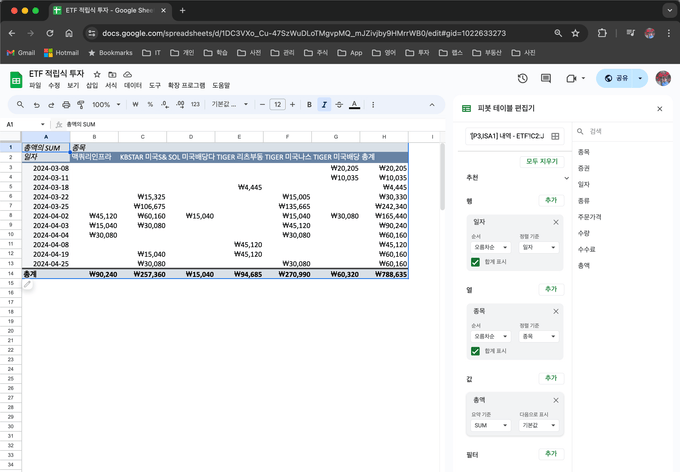The height and width of the screenshot is (472, 680).
Task: Add a value field with 추가
Action: pos(551,378)
